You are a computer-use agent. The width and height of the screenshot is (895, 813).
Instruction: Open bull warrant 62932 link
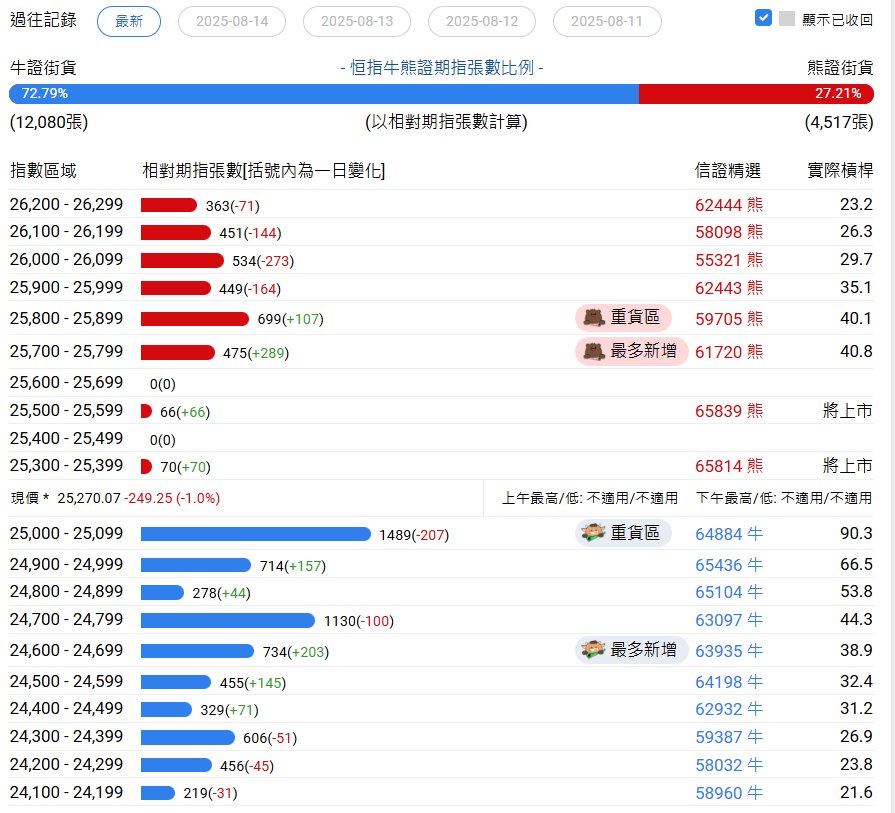(729, 710)
